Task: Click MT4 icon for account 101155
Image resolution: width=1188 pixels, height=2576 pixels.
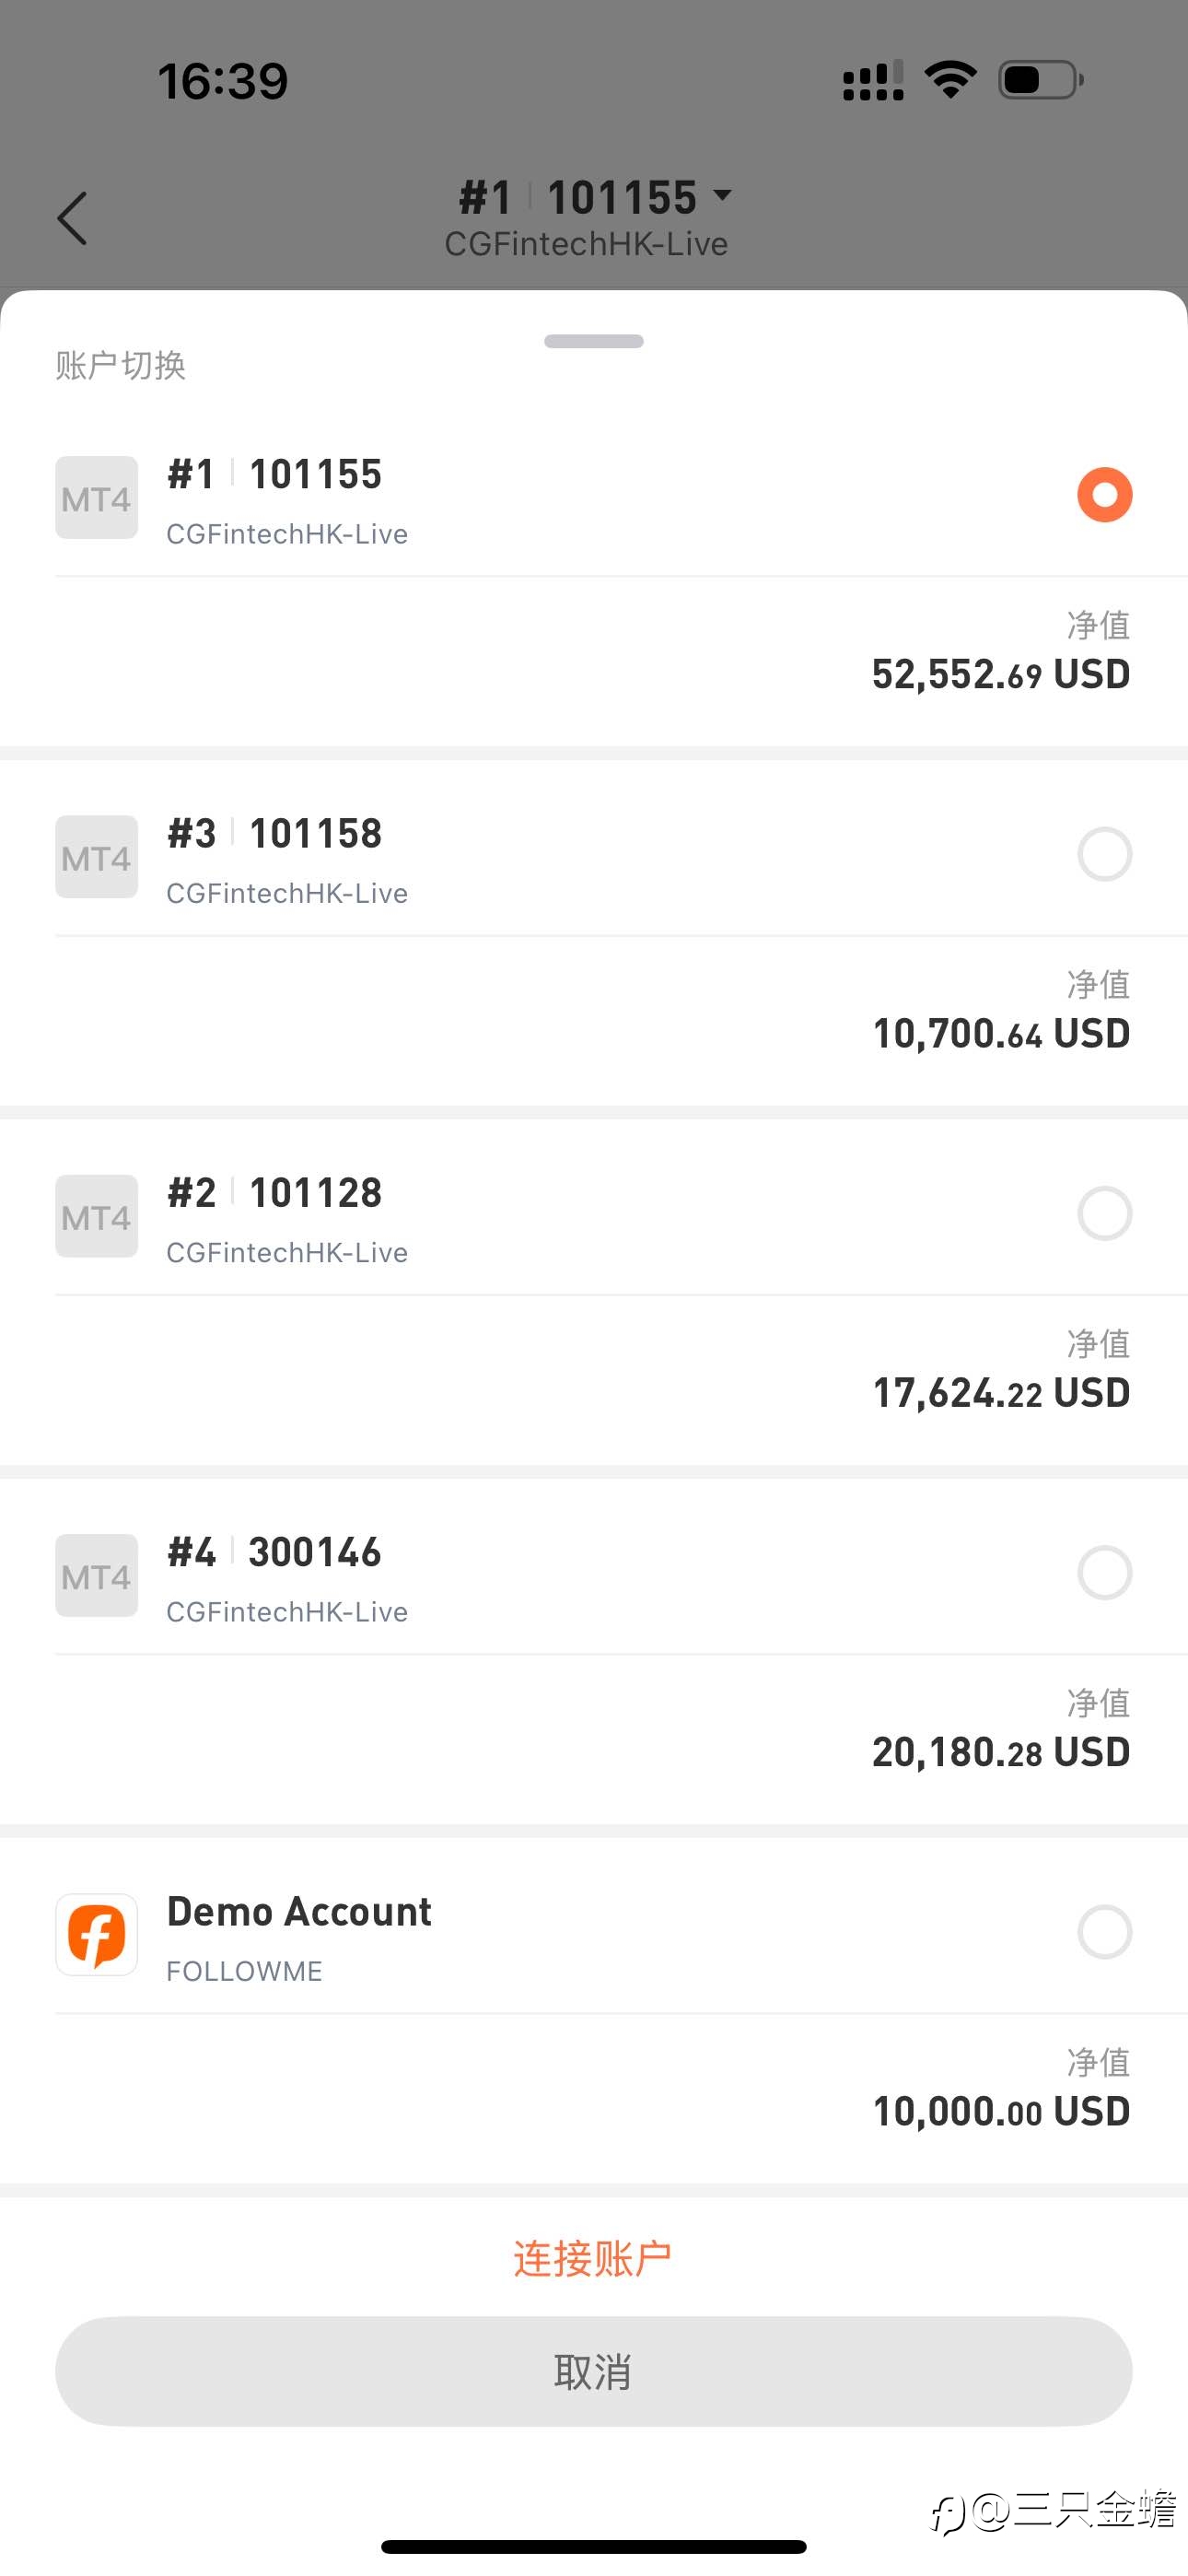Action: click(x=96, y=498)
